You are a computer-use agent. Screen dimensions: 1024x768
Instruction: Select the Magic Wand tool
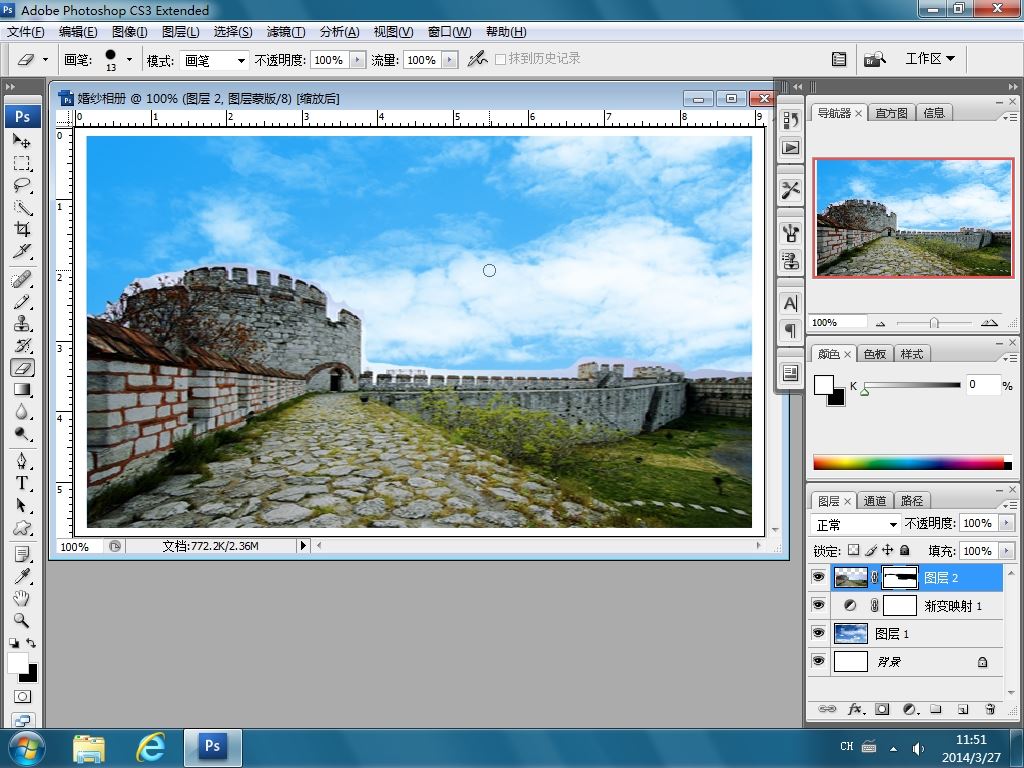click(22, 207)
